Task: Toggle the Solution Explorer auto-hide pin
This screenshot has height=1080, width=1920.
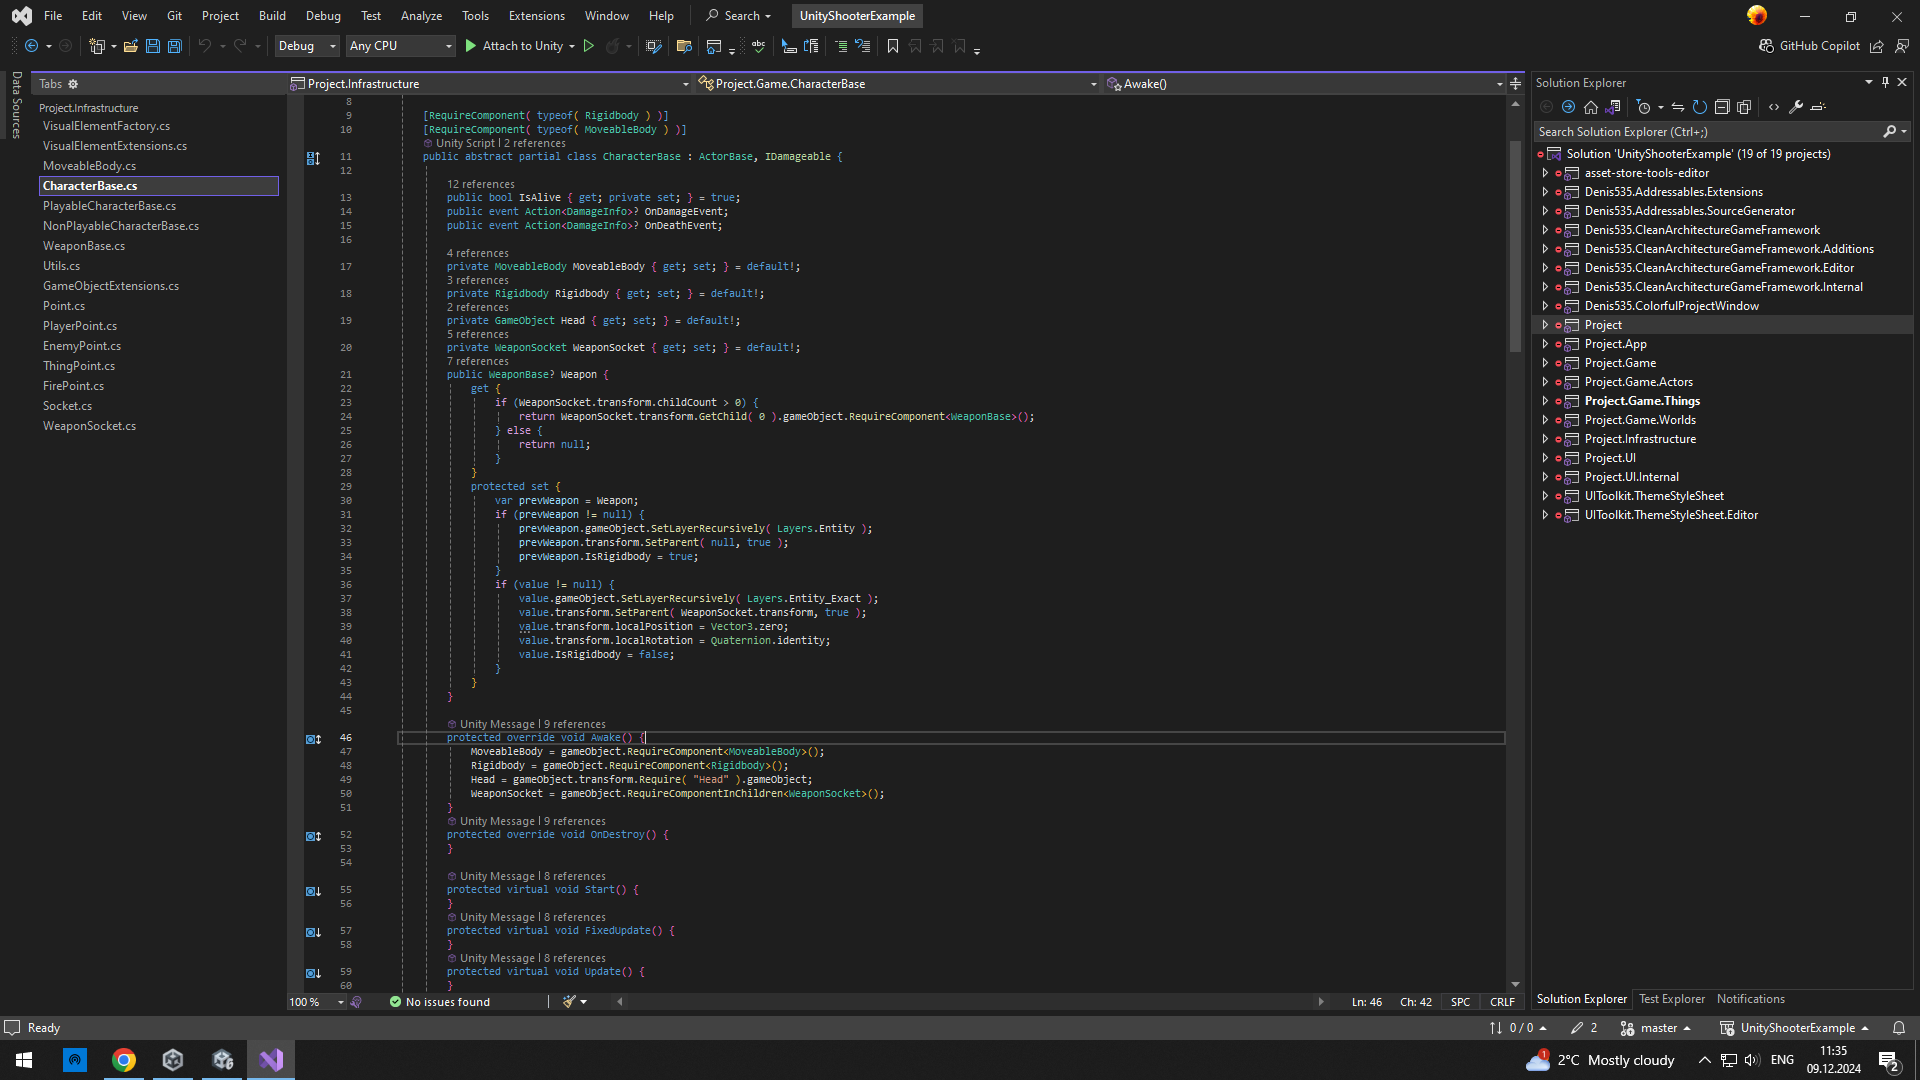Action: (1885, 83)
